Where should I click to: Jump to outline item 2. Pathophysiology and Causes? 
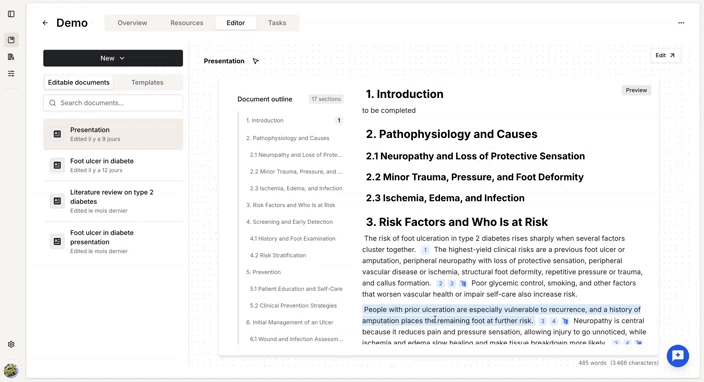click(288, 138)
